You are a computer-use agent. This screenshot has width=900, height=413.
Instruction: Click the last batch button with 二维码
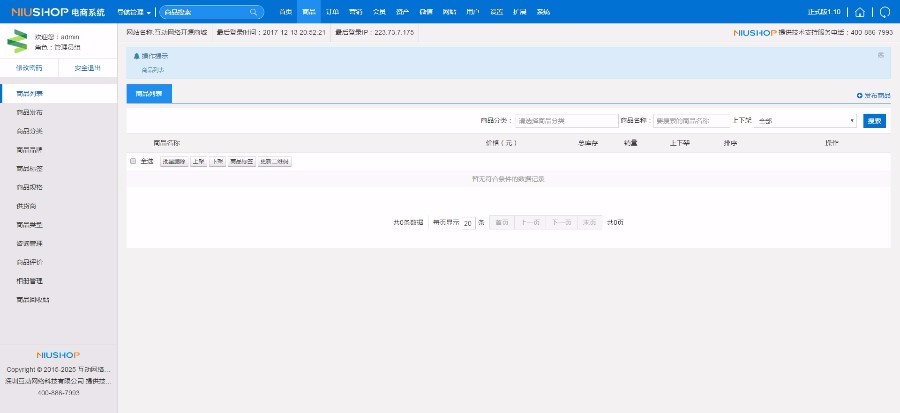point(275,162)
